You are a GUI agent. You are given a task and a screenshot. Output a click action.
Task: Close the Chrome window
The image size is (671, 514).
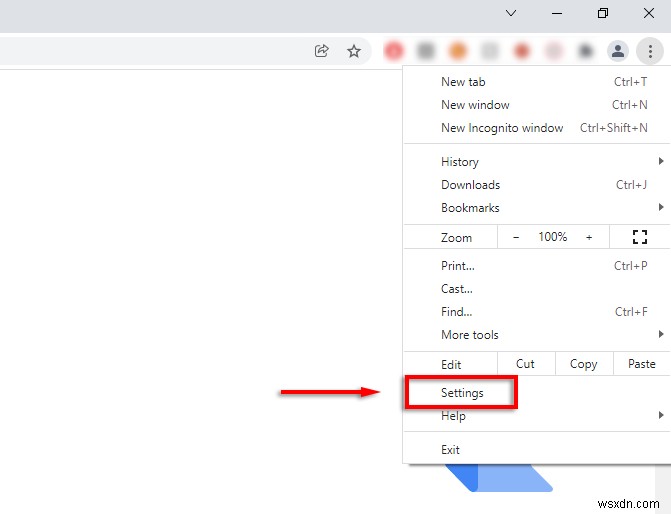(x=649, y=13)
